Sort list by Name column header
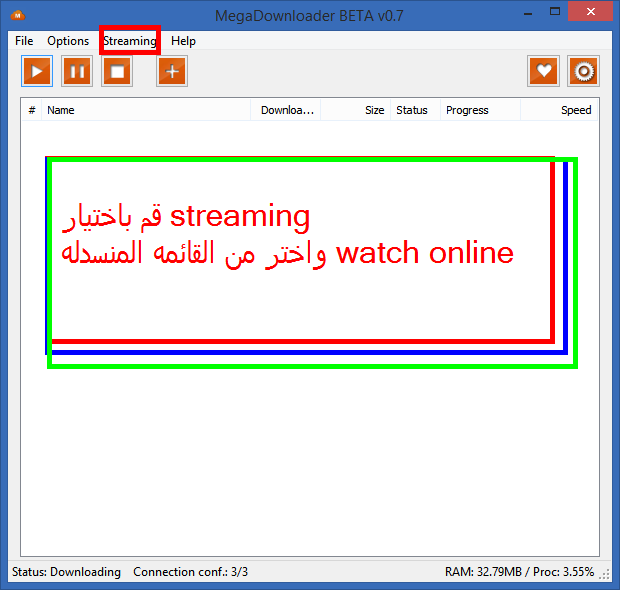 coord(146,110)
